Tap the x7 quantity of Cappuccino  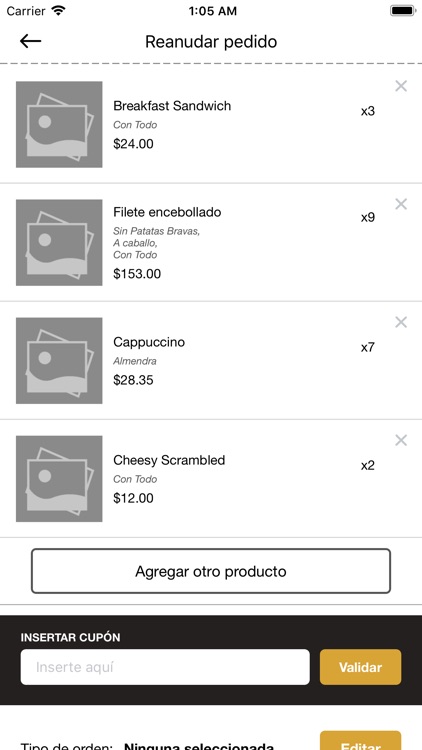pos(368,347)
